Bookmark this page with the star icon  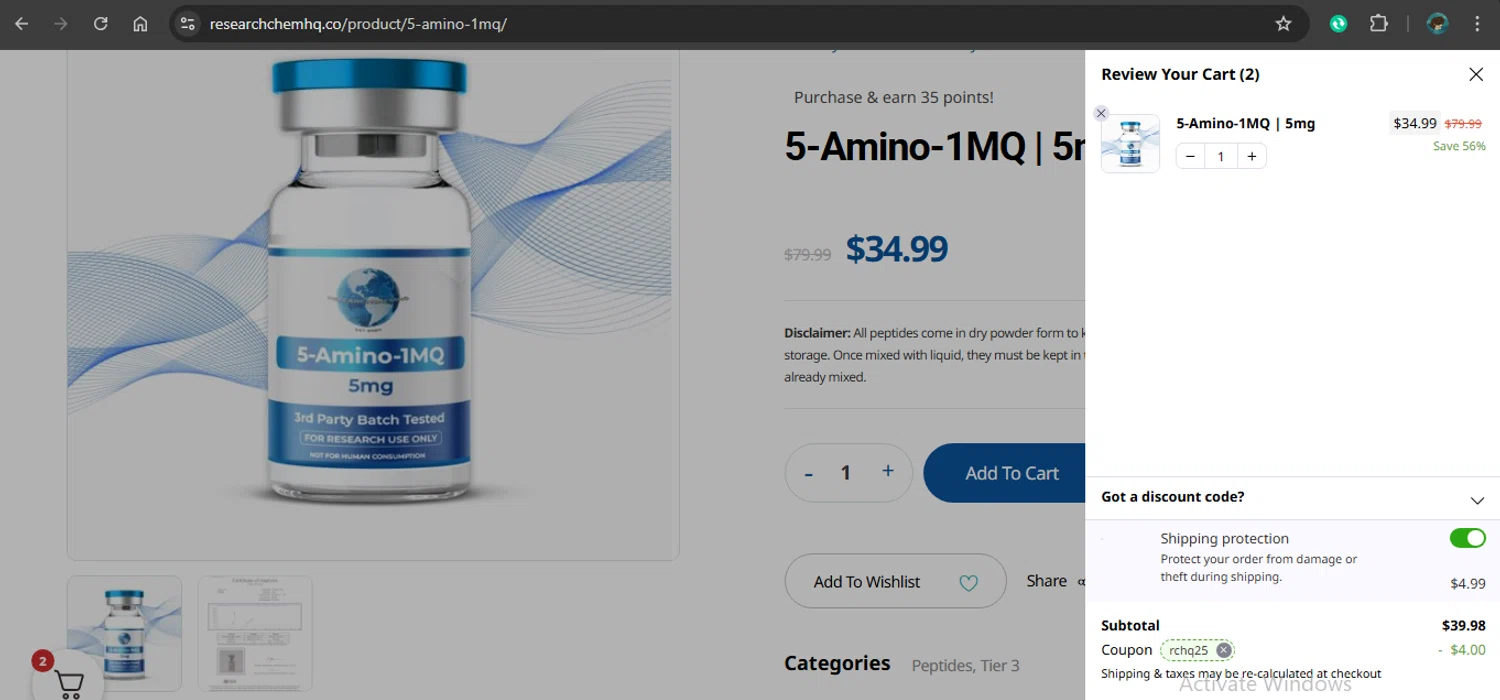pos(1283,24)
